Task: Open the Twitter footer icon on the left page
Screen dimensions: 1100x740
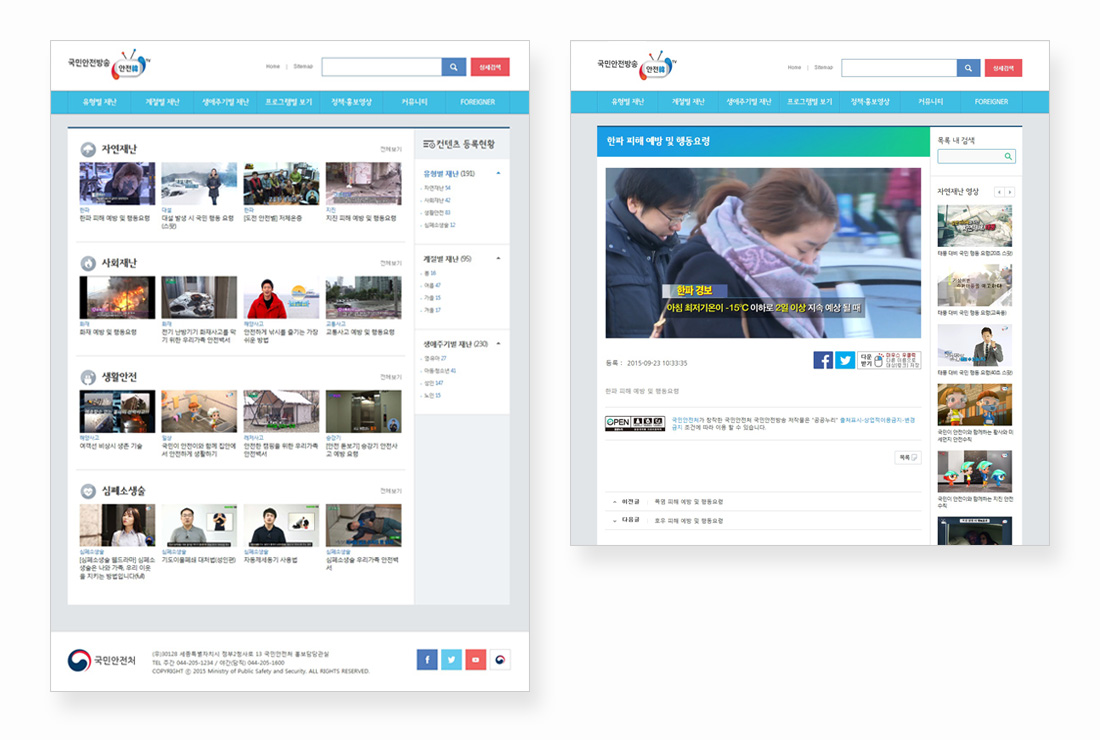Action: point(451,659)
